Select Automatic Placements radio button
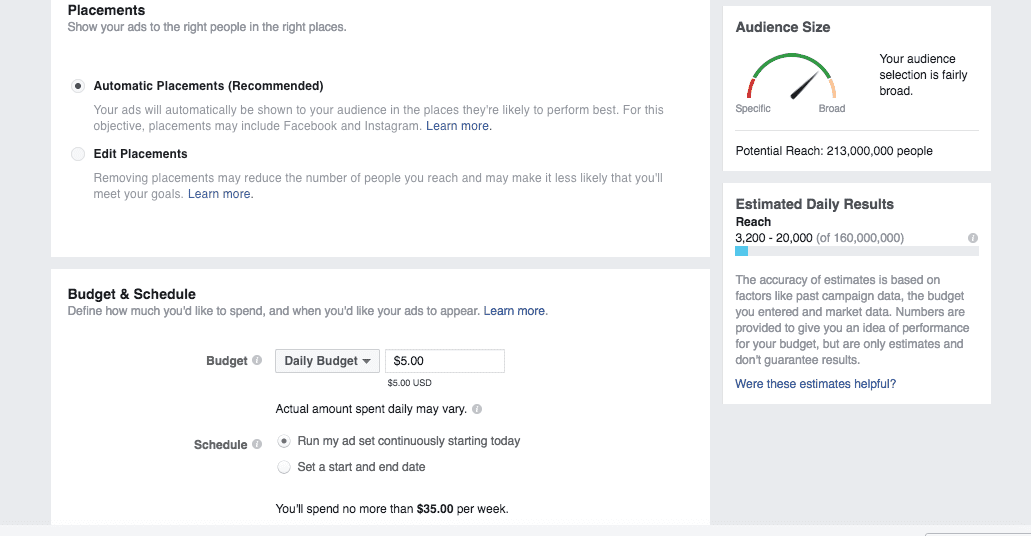1031x536 pixels. pyautogui.click(x=78, y=86)
